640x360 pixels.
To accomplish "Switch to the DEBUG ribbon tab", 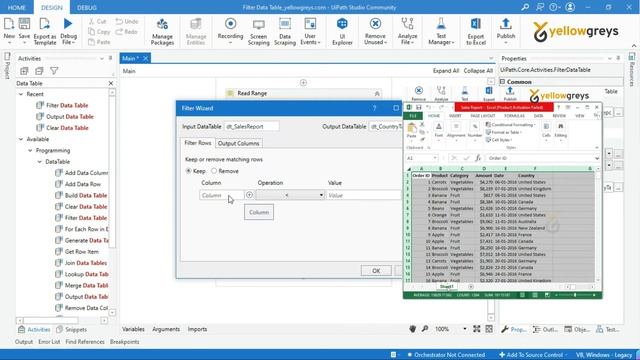I will (87, 7).
